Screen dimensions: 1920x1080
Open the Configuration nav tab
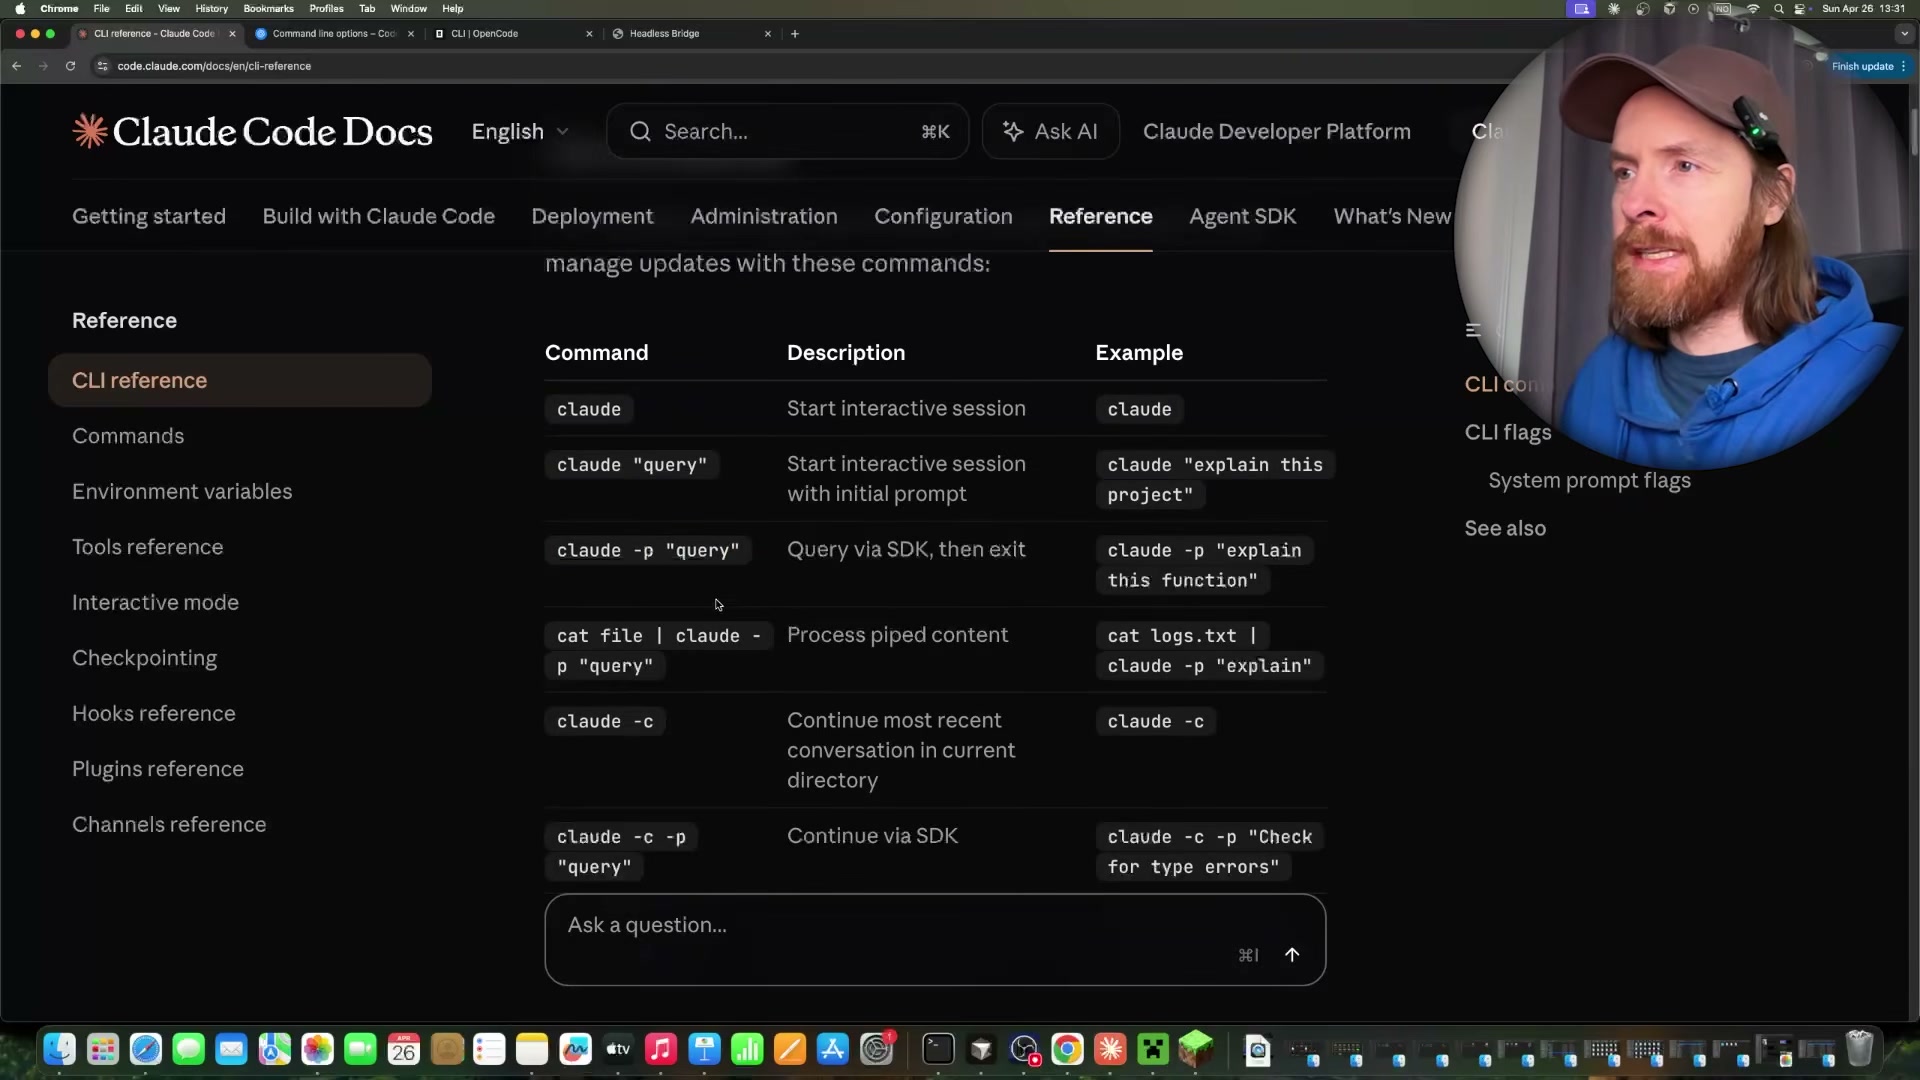click(943, 216)
